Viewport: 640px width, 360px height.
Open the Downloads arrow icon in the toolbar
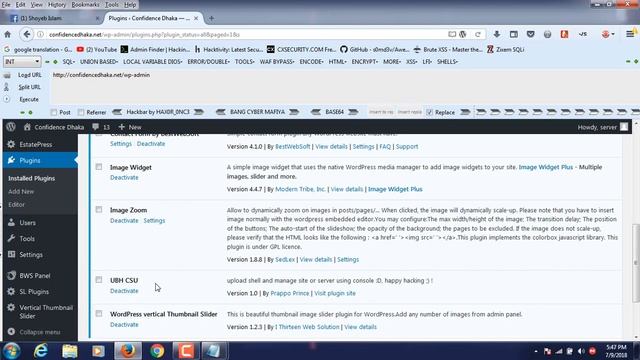coord(497,34)
